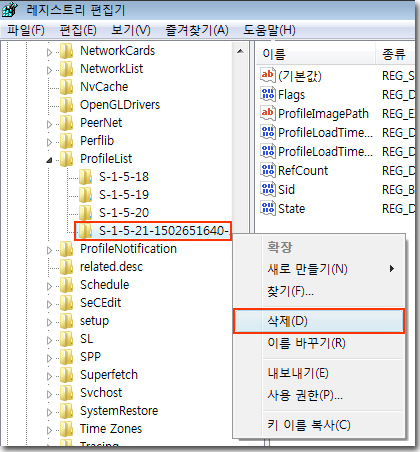Image resolution: width=420 pixels, height=452 pixels.
Task: Click the ProfileNotification folder icon
Action: click(67, 249)
